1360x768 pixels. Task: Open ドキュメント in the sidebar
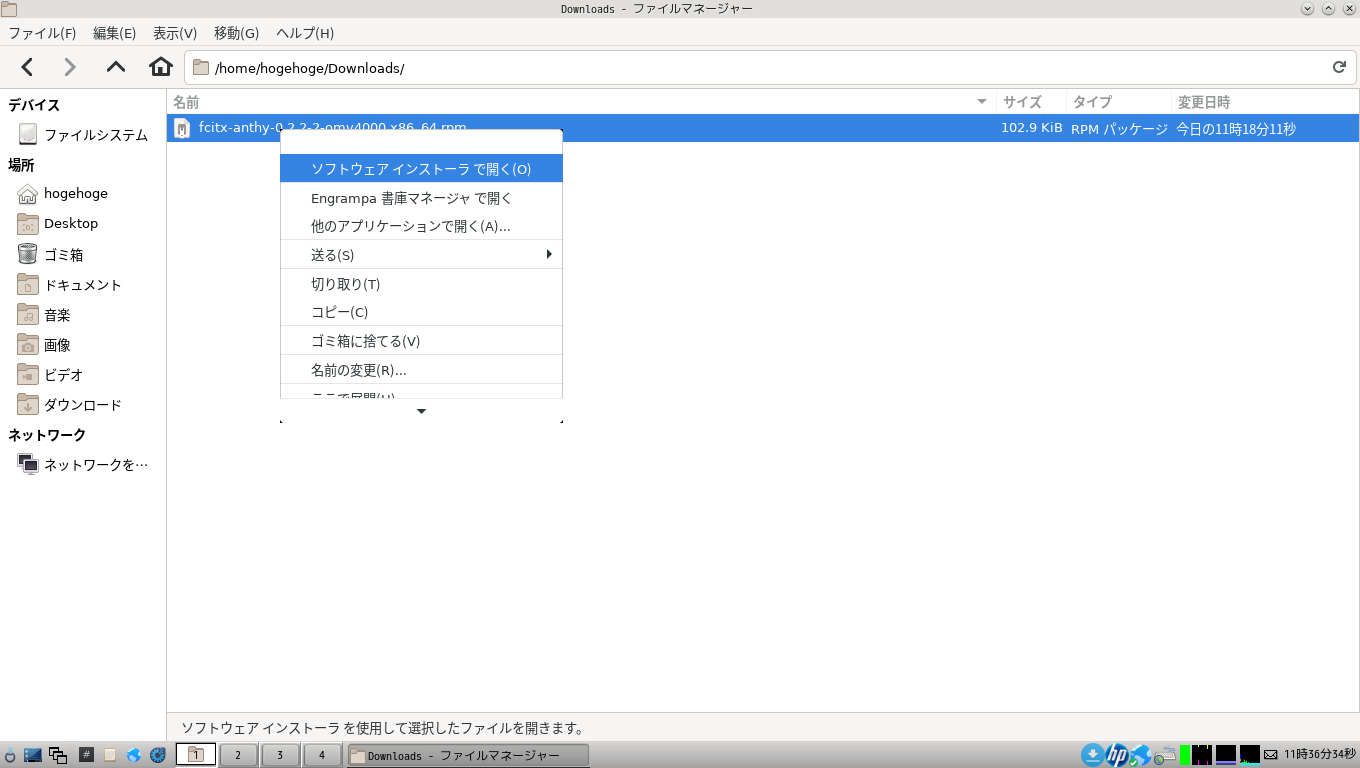69,285
